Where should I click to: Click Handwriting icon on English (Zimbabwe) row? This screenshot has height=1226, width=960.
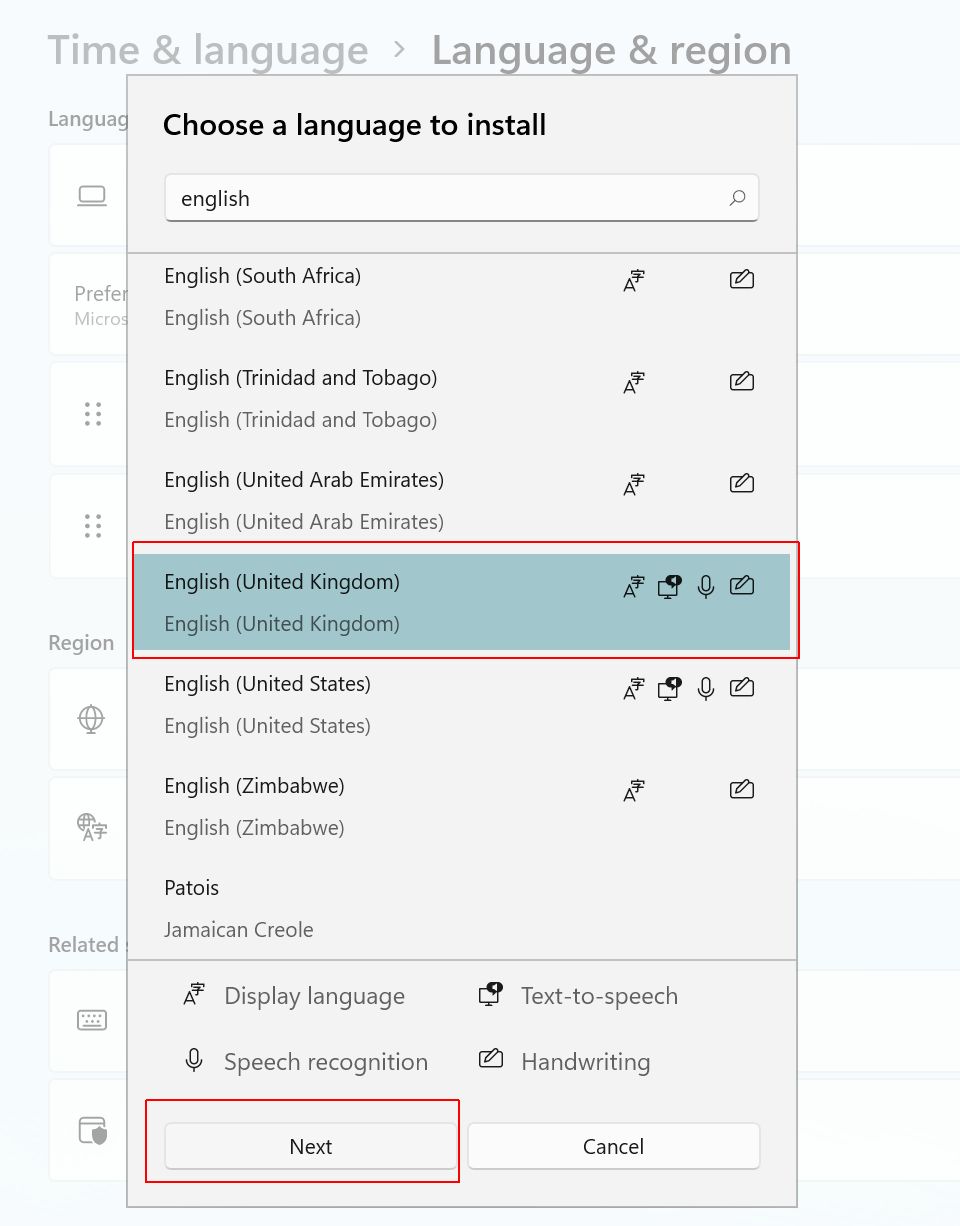pyautogui.click(x=741, y=789)
